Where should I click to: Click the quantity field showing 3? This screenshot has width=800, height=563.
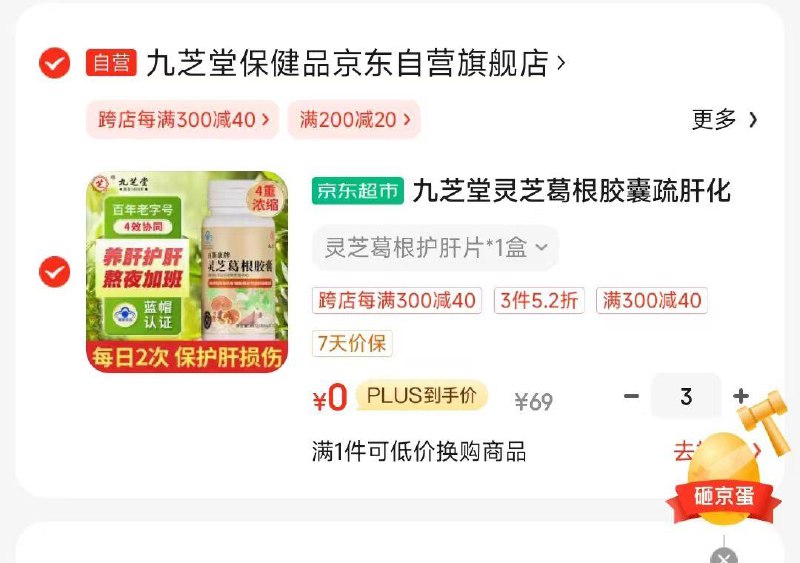(x=686, y=396)
